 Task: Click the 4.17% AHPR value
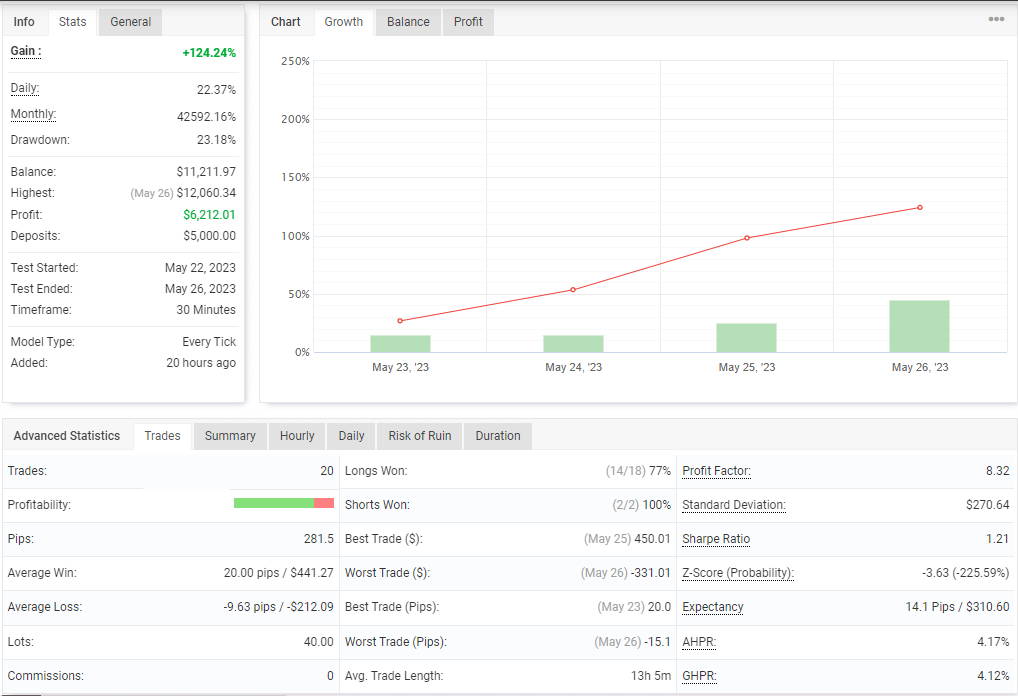point(993,641)
